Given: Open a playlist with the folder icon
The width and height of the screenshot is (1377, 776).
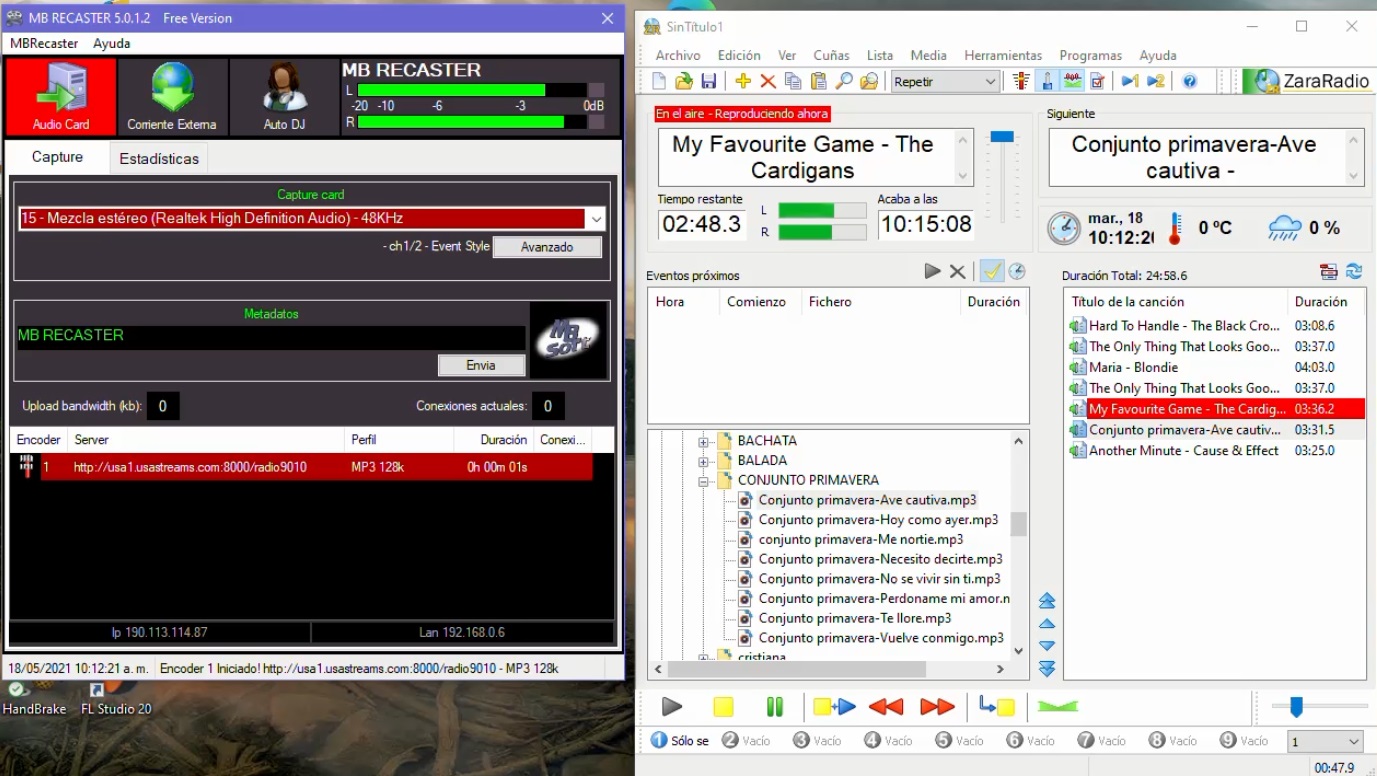Looking at the screenshot, I should click(684, 82).
